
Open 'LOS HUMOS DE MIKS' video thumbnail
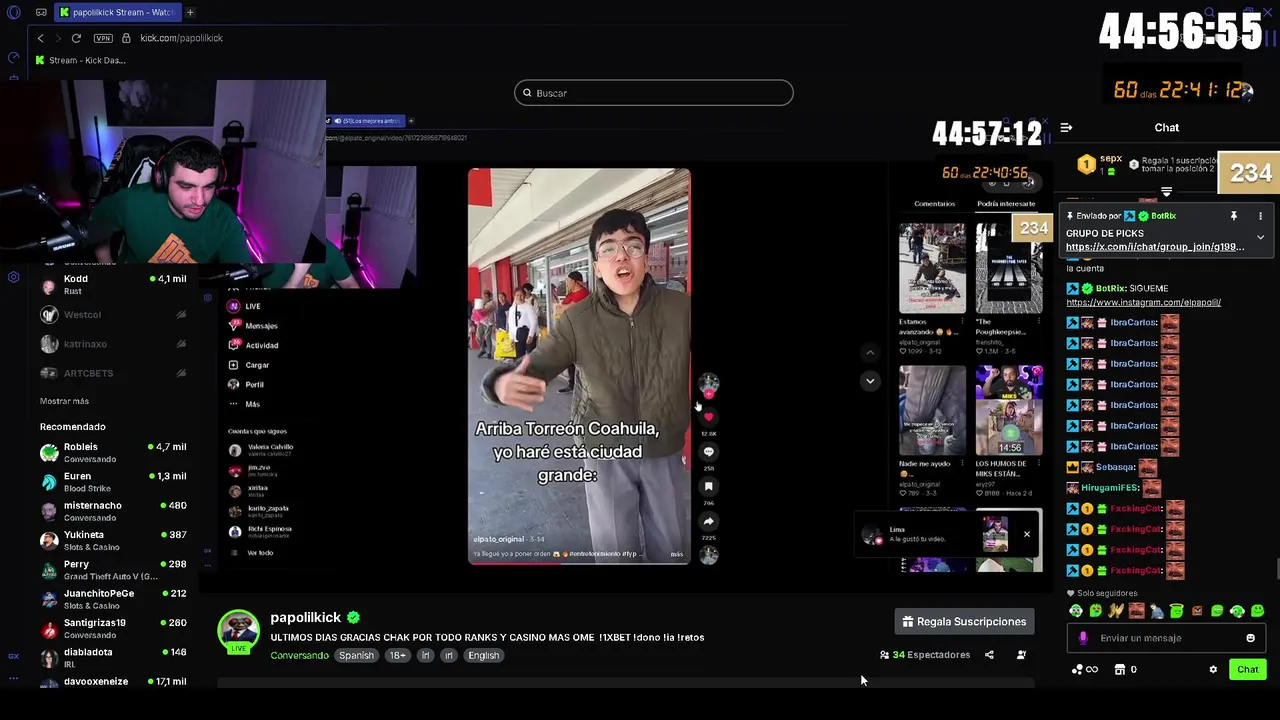coord(1009,410)
